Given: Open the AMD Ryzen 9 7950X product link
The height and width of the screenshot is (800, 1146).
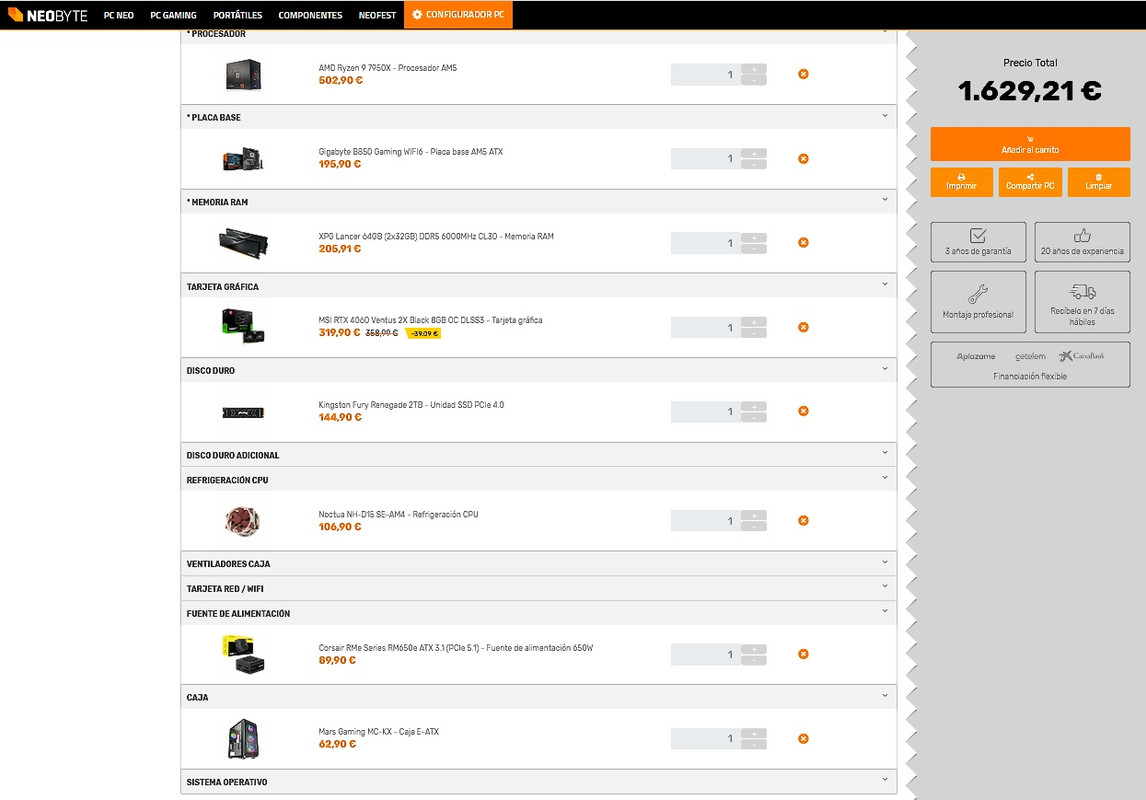Looking at the screenshot, I should point(387,68).
